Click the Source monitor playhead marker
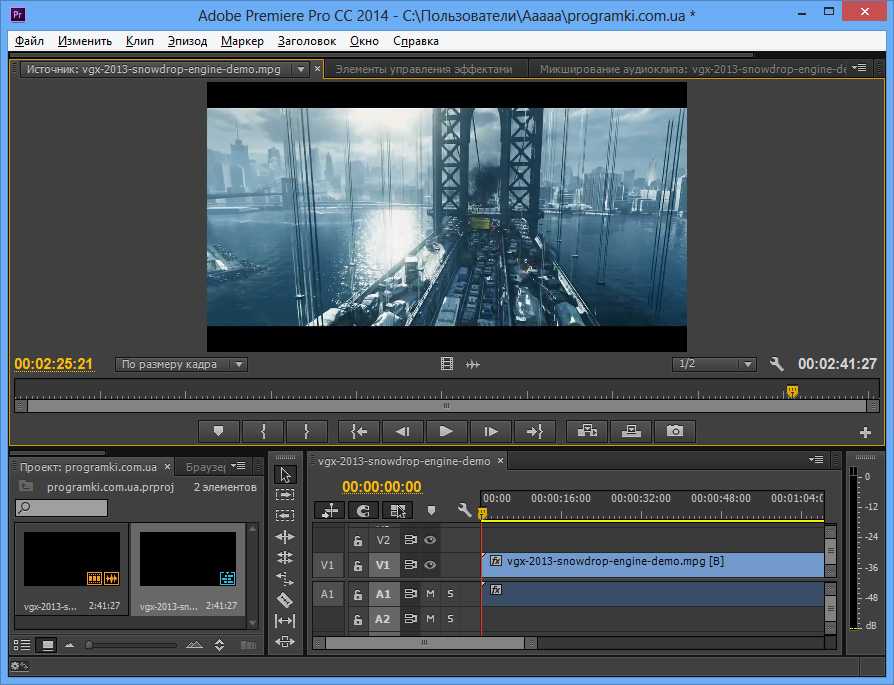The height and width of the screenshot is (685, 894). [792, 391]
